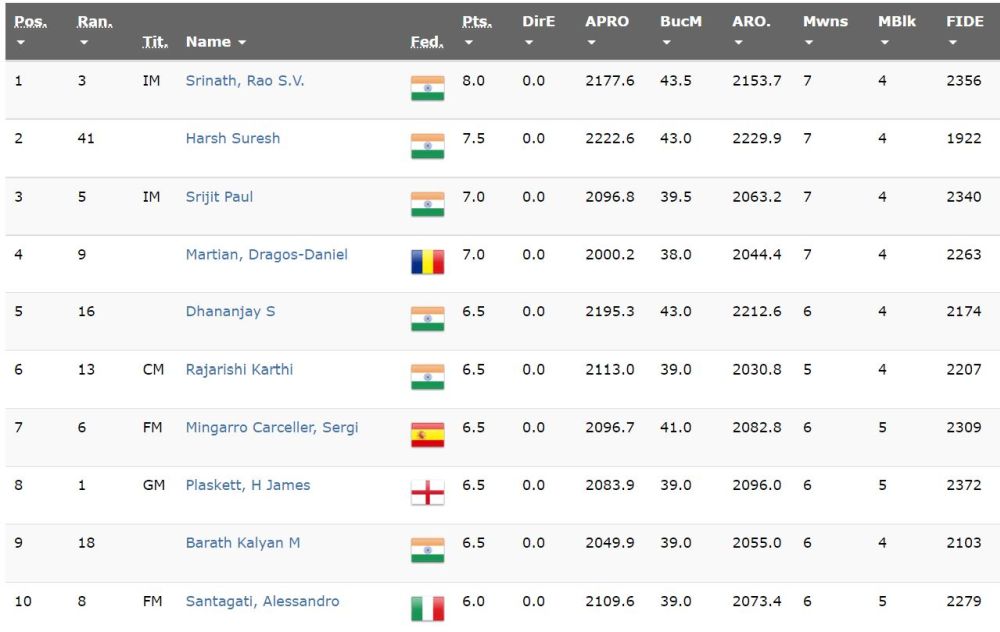Image resolution: width=1000 pixels, height=632 pixels.
Task: Select BucM value 41.0
Action: (x=675, y=427)
